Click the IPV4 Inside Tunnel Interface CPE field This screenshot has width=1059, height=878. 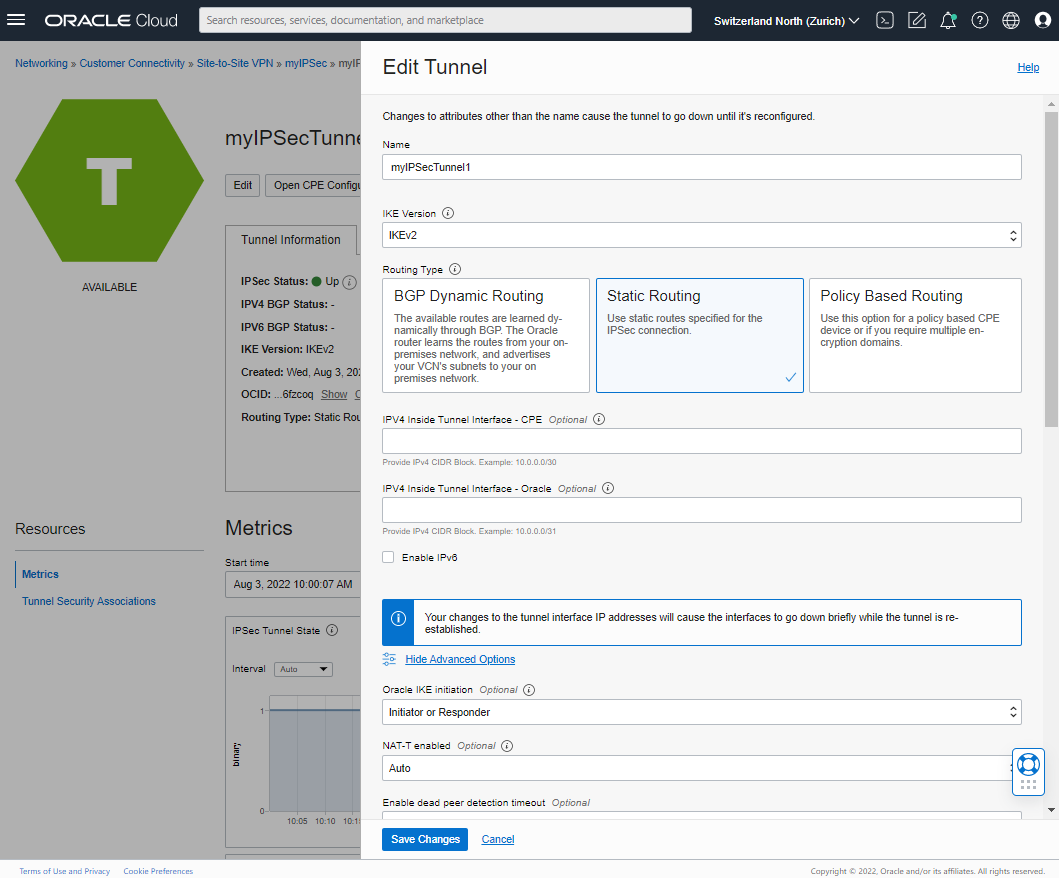pyautogui.click(x=701, y=441)
